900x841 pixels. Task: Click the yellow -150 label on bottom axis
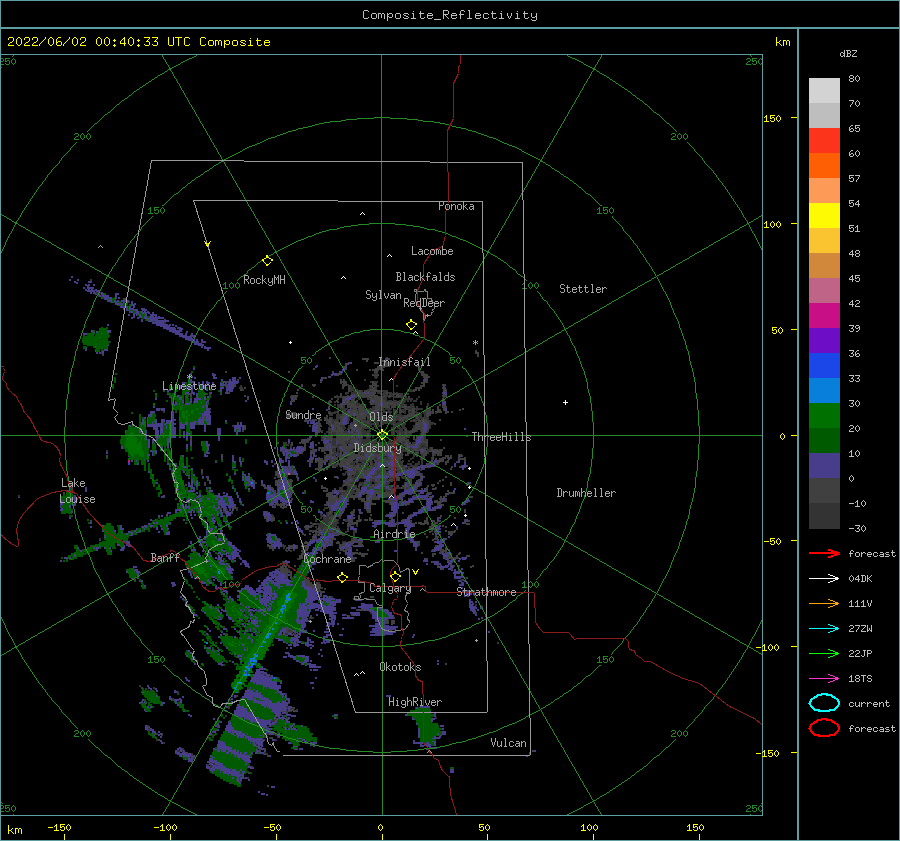[x=59, y=827]
